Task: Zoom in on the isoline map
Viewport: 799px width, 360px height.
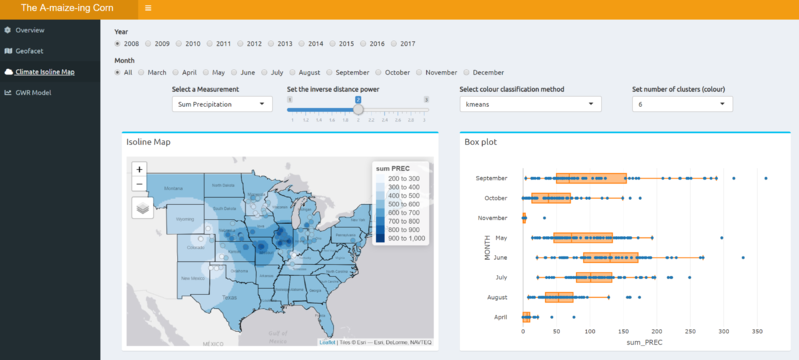Action: [x=140, y=169]
